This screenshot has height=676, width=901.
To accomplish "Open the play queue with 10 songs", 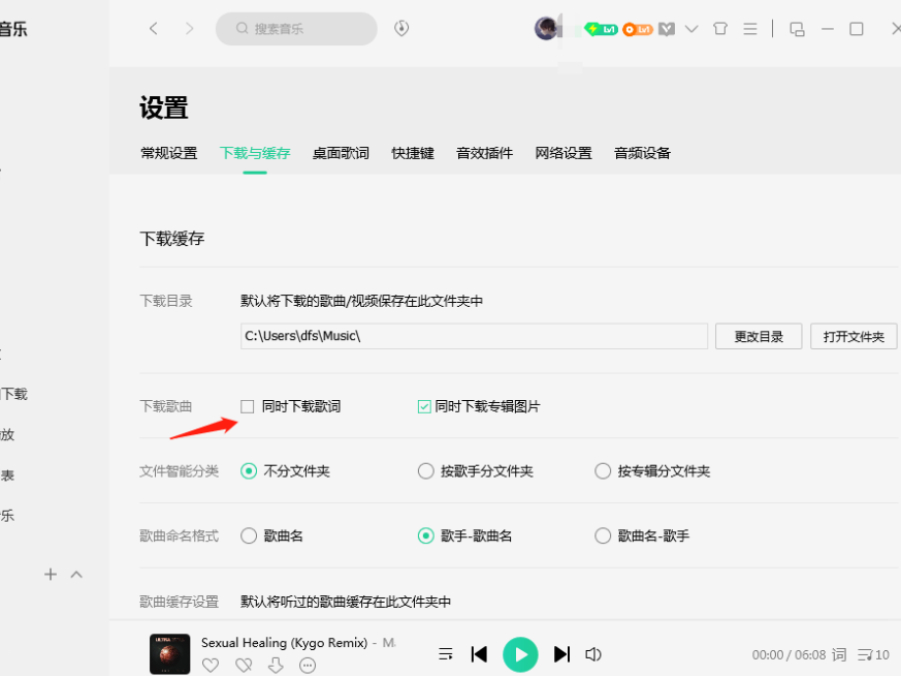I will click(x=873, y=655).
